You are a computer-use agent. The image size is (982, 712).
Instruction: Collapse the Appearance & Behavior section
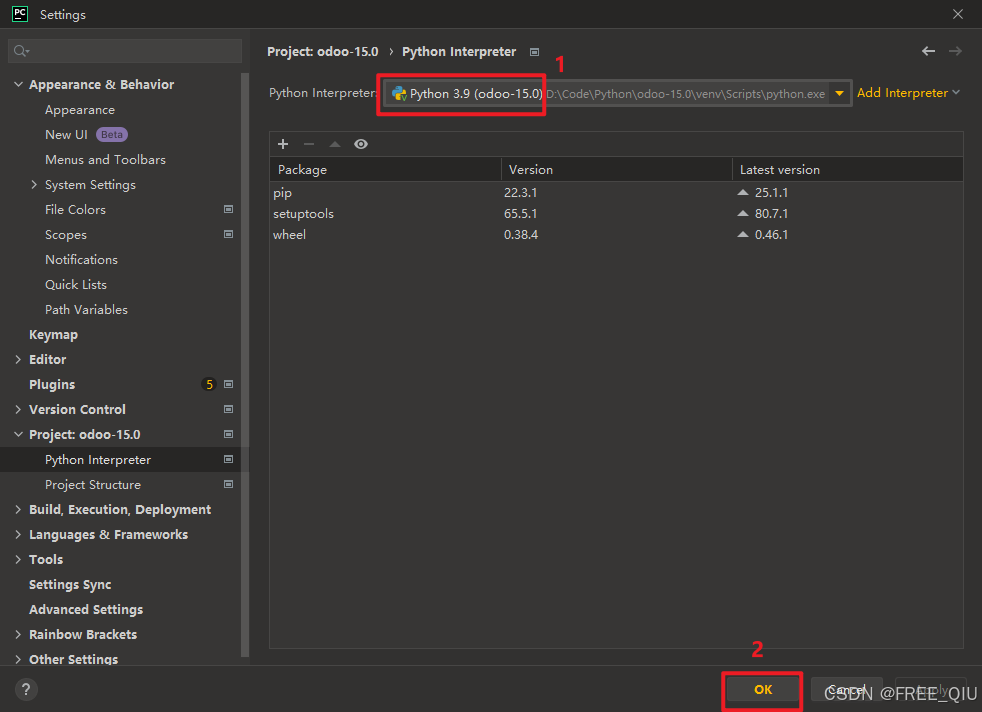tap(18, 84)
